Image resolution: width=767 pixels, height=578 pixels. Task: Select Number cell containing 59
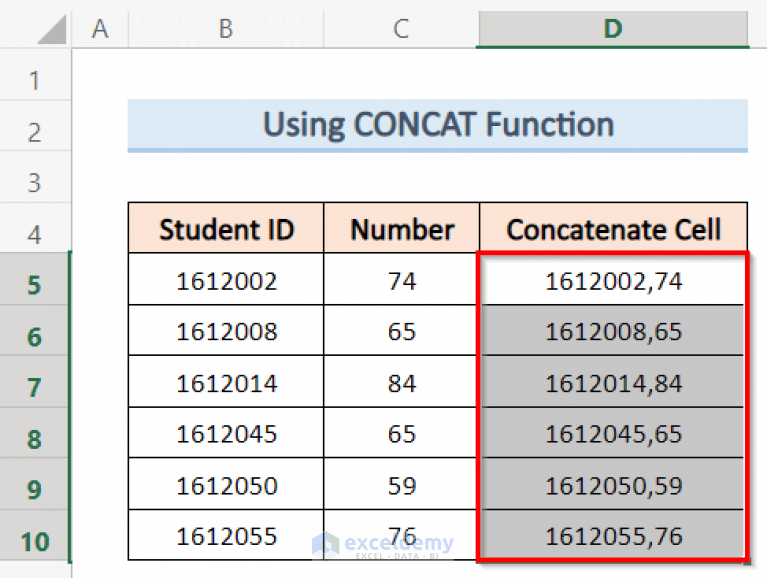[402, 485]
